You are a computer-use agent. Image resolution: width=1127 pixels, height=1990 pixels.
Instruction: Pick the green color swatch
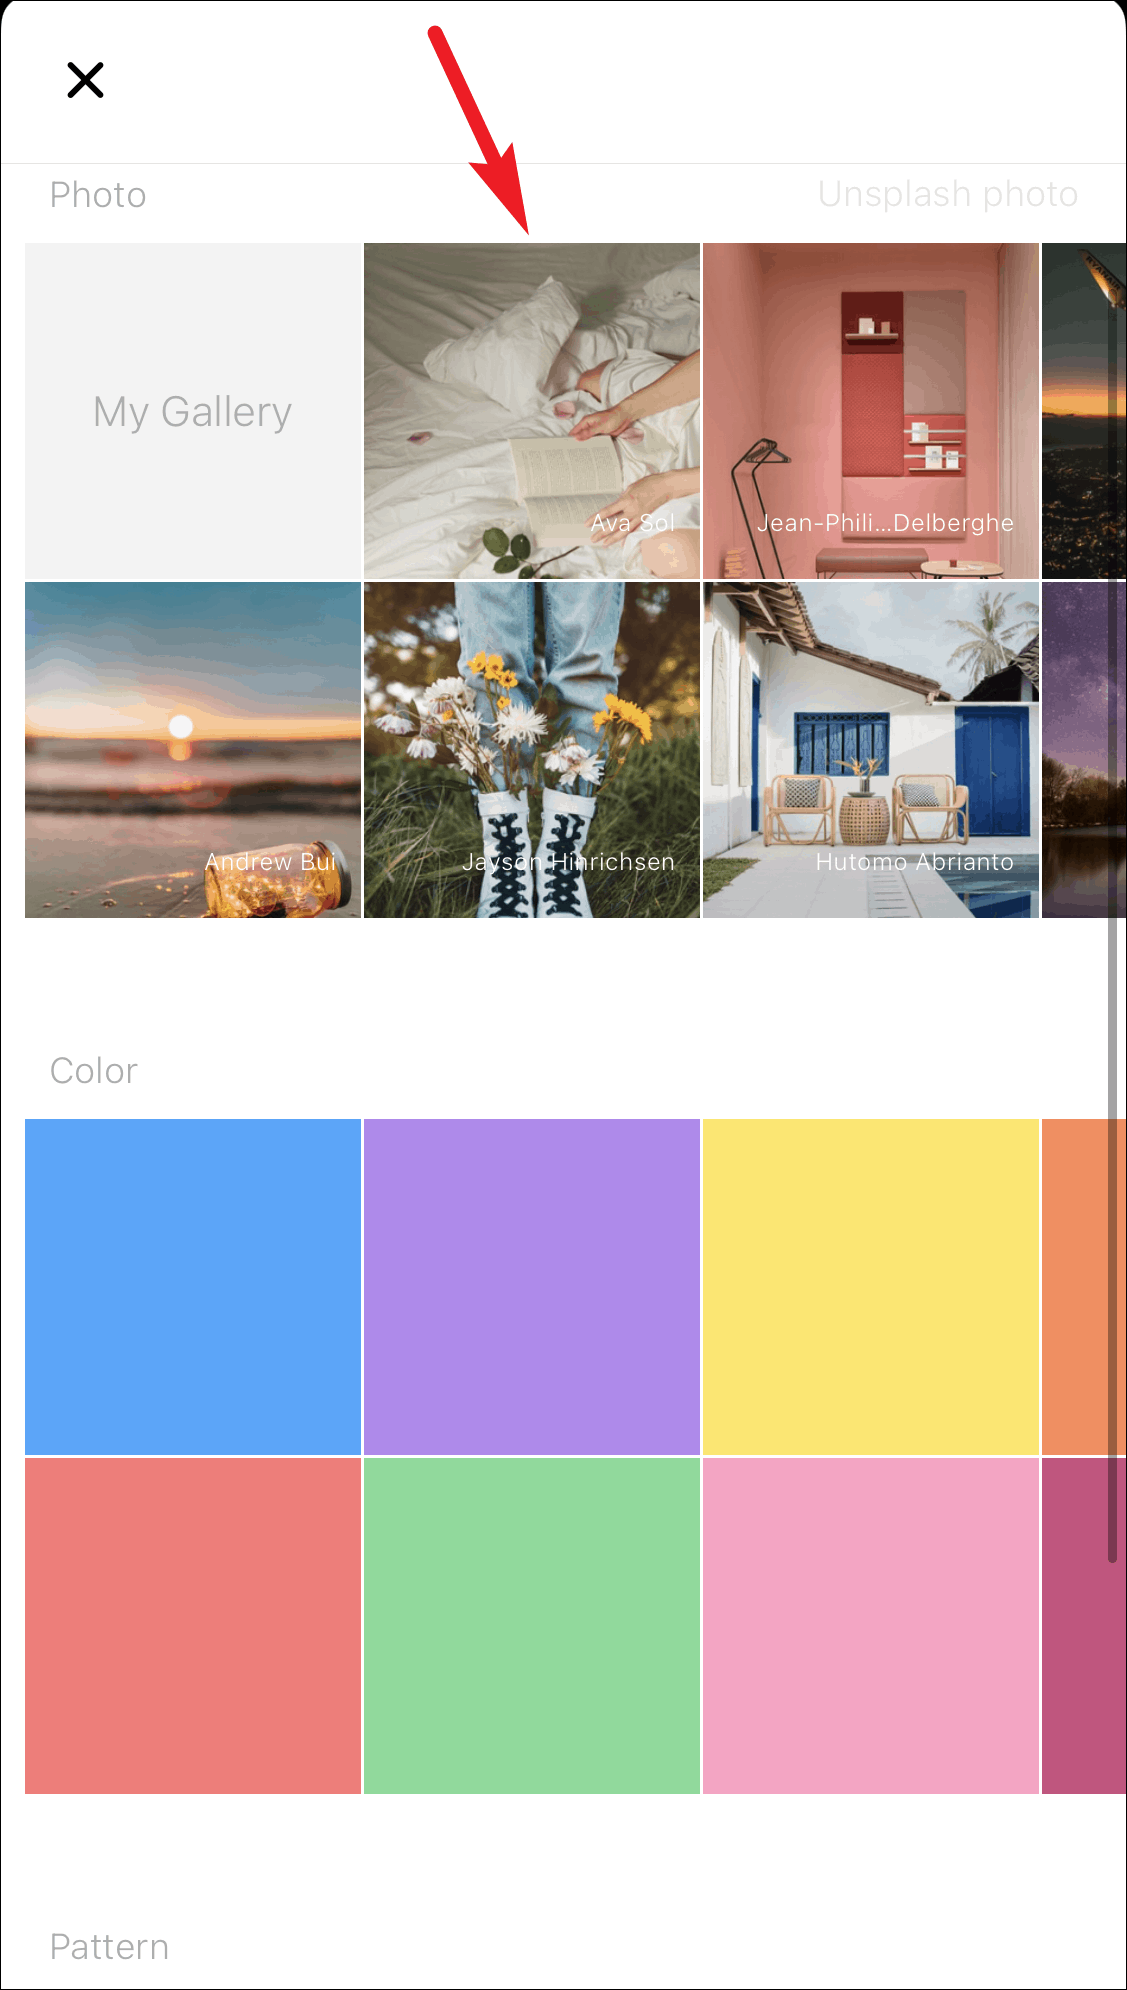tap(532, 1626)
